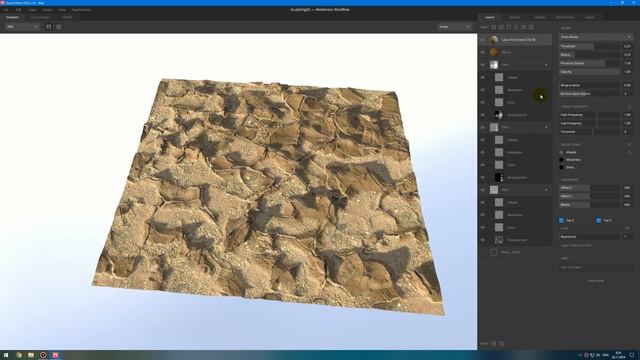The height and width of the screenshot is (360, 640).
Task: Adjust the Rotate slider
Action: click(x=590, y=204)
